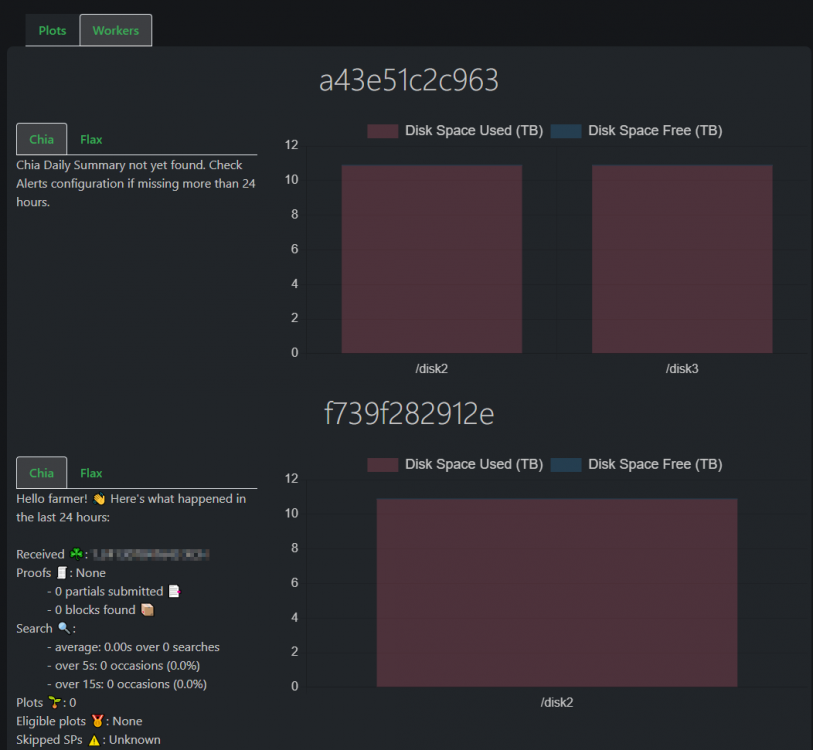Click the document icon after partials submitted
Image resolution: width=813 pixels, height=750 pixels.
click(174, 591)
